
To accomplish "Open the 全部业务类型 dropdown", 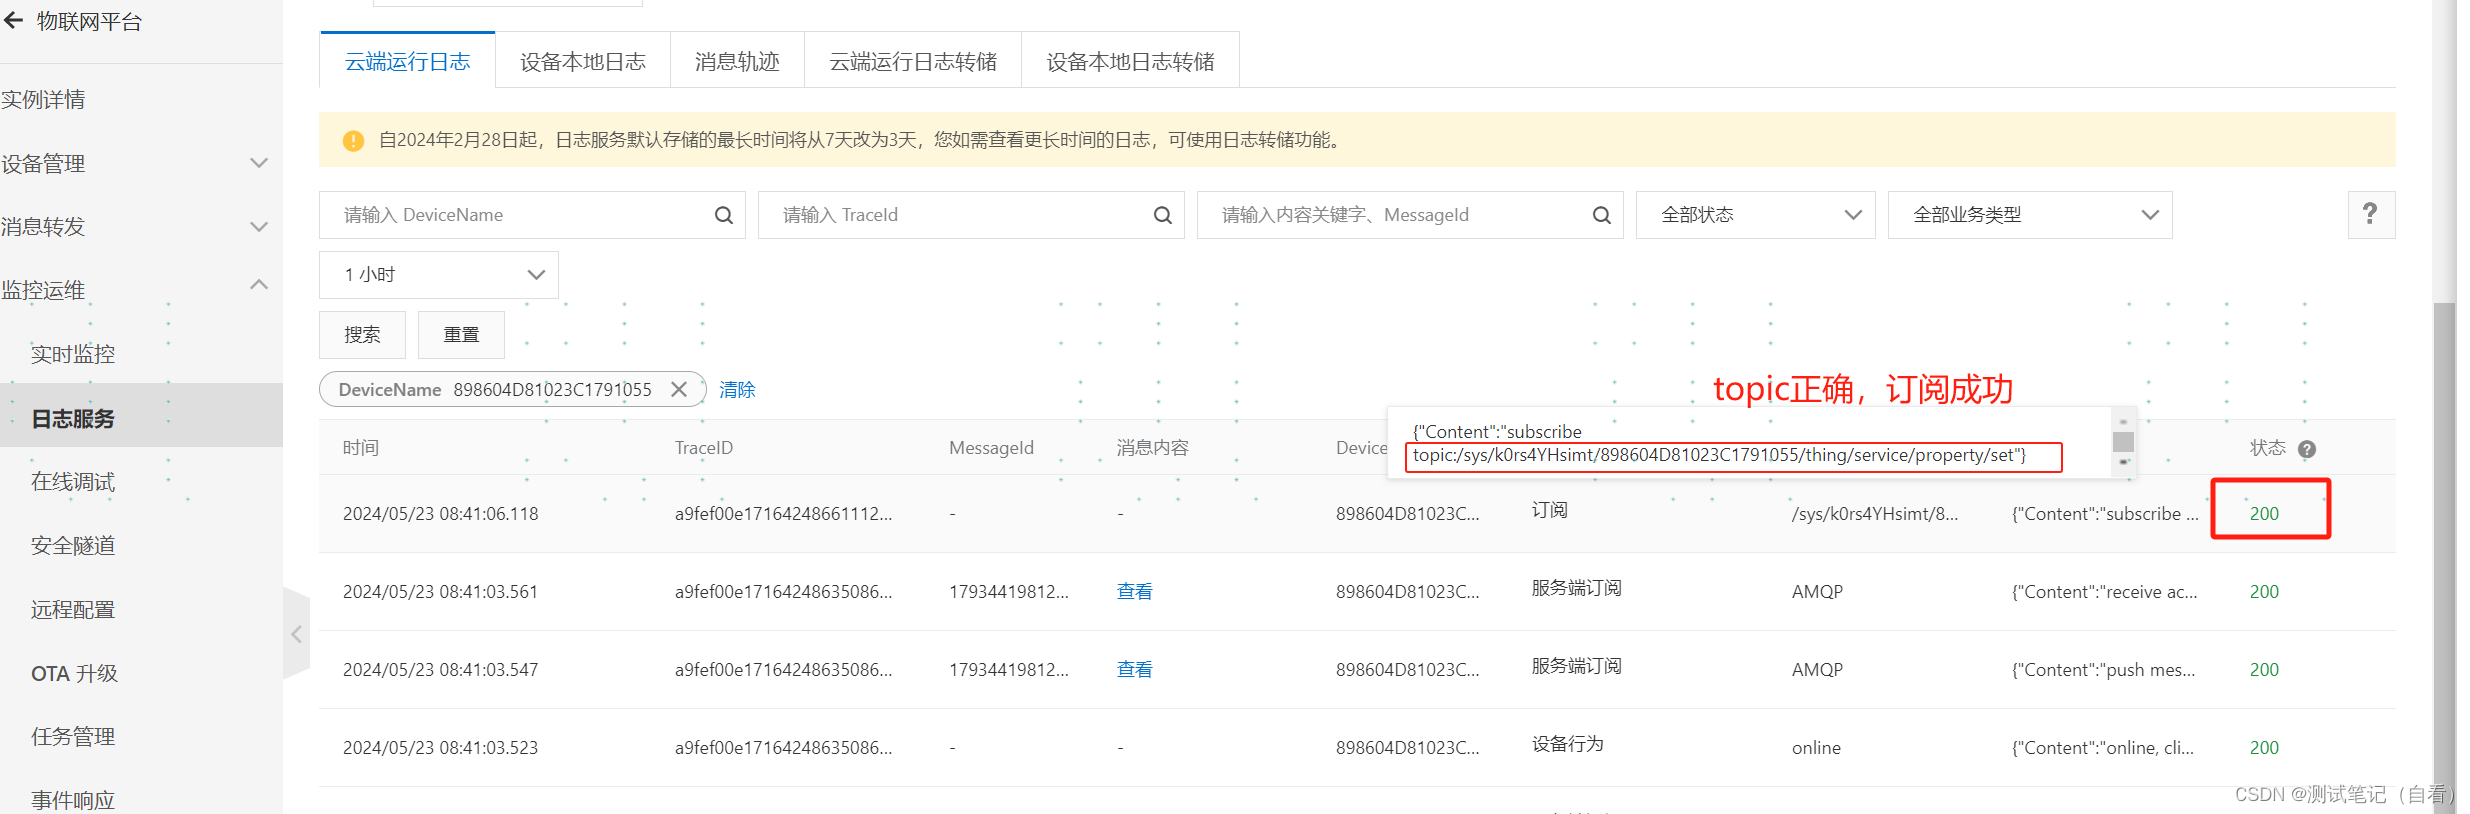I will click(x=2029, y=215).
